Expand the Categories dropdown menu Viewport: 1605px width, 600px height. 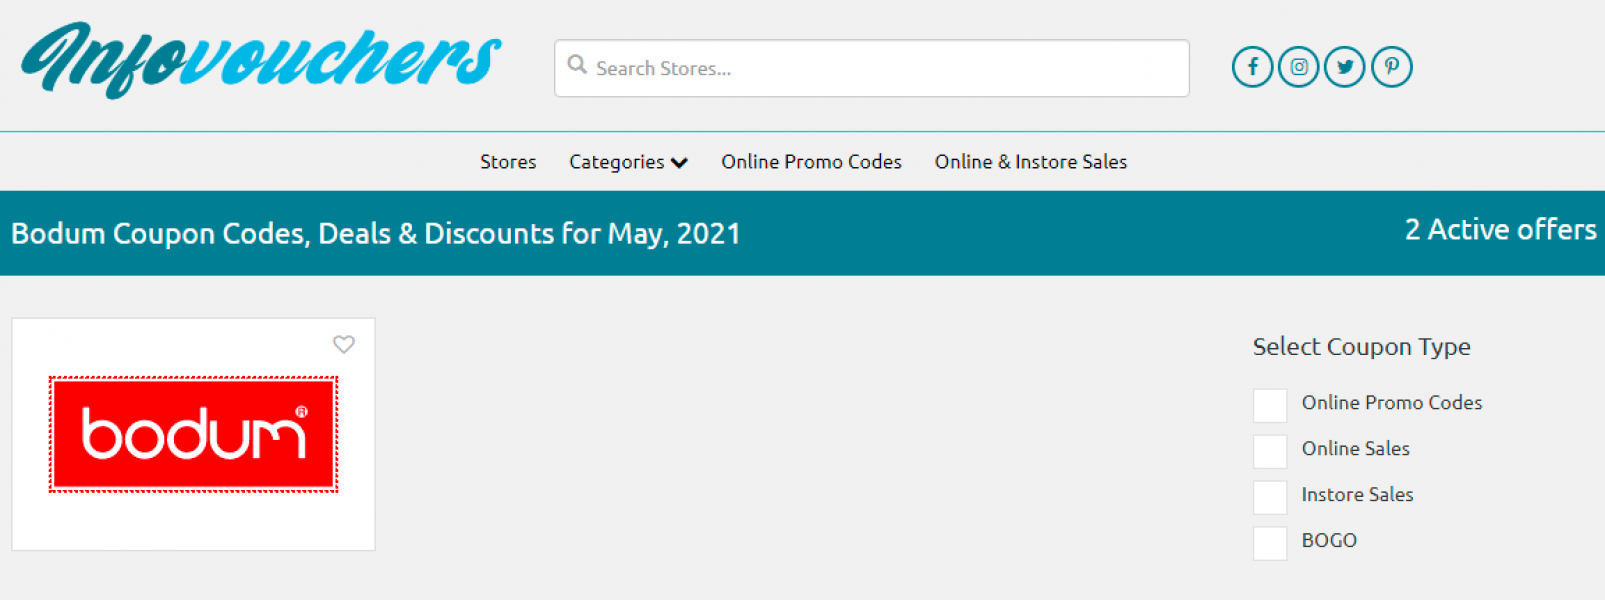point(628,162)
